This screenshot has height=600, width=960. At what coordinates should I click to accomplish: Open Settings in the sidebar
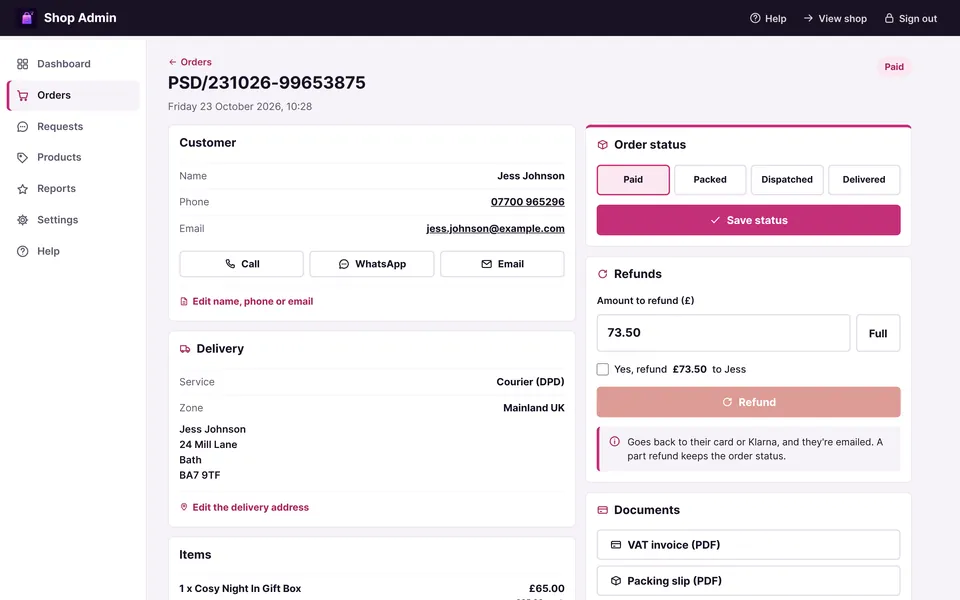[73, 220]
